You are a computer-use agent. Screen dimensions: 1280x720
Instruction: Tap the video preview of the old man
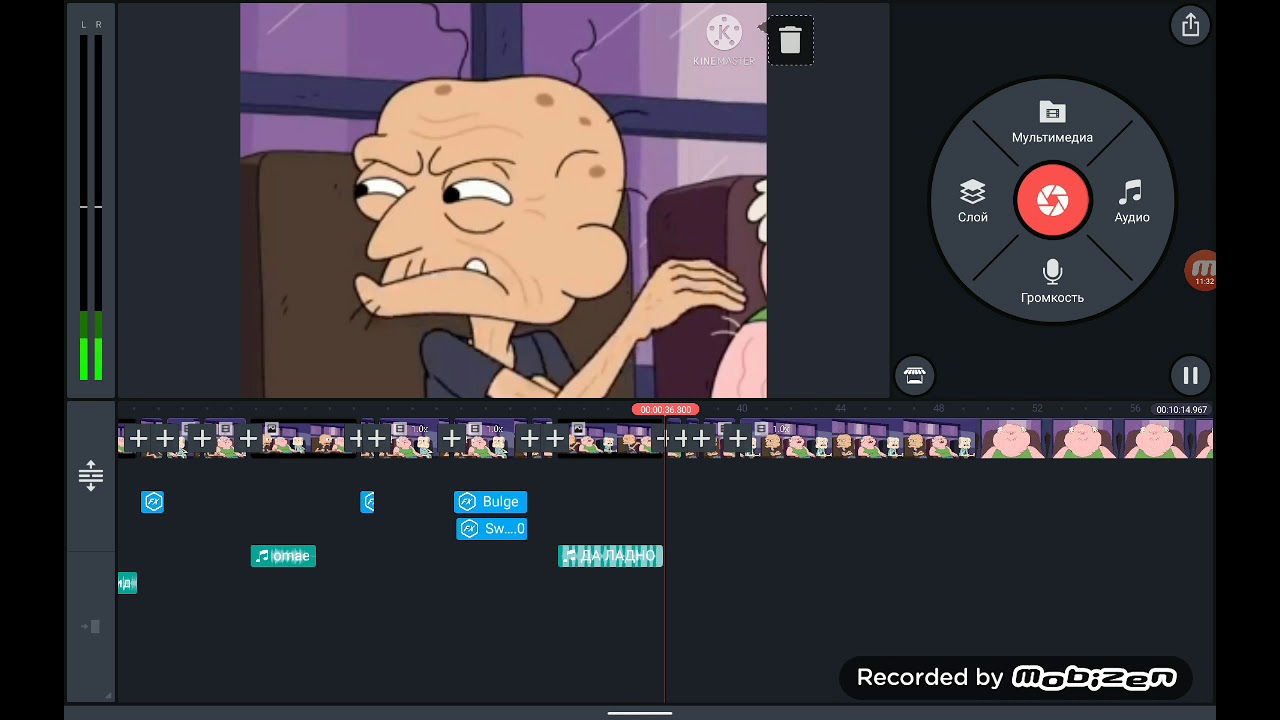(x=503, y=200)
